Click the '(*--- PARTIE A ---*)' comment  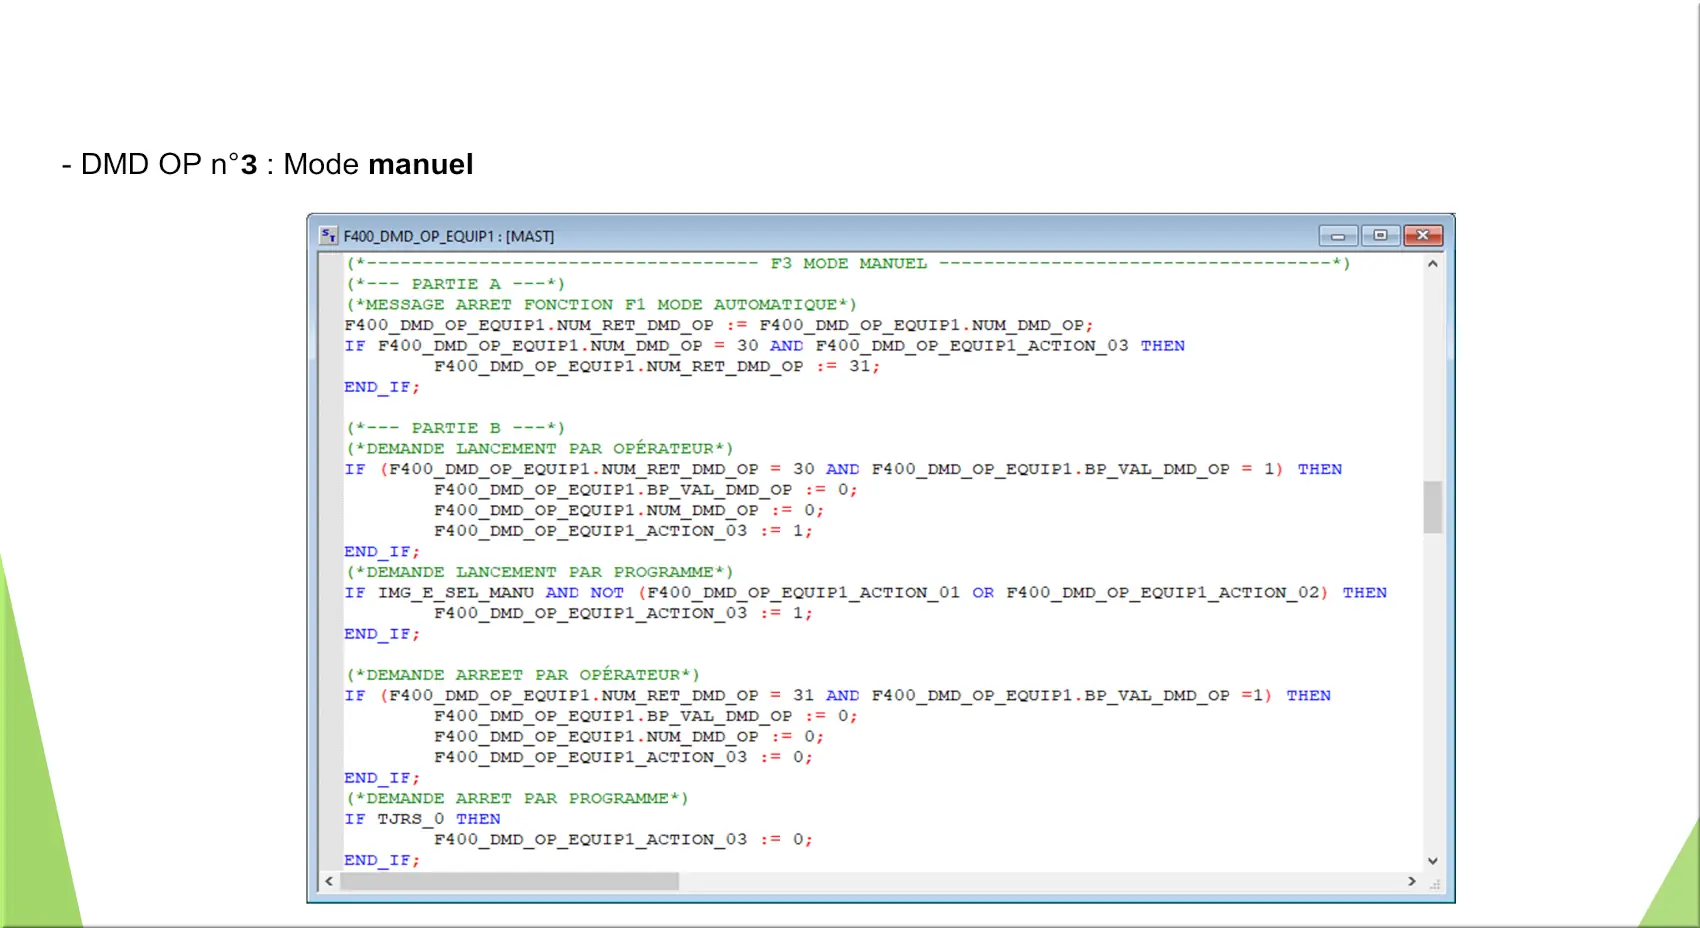pyautogui.click(x=456, y=284)
